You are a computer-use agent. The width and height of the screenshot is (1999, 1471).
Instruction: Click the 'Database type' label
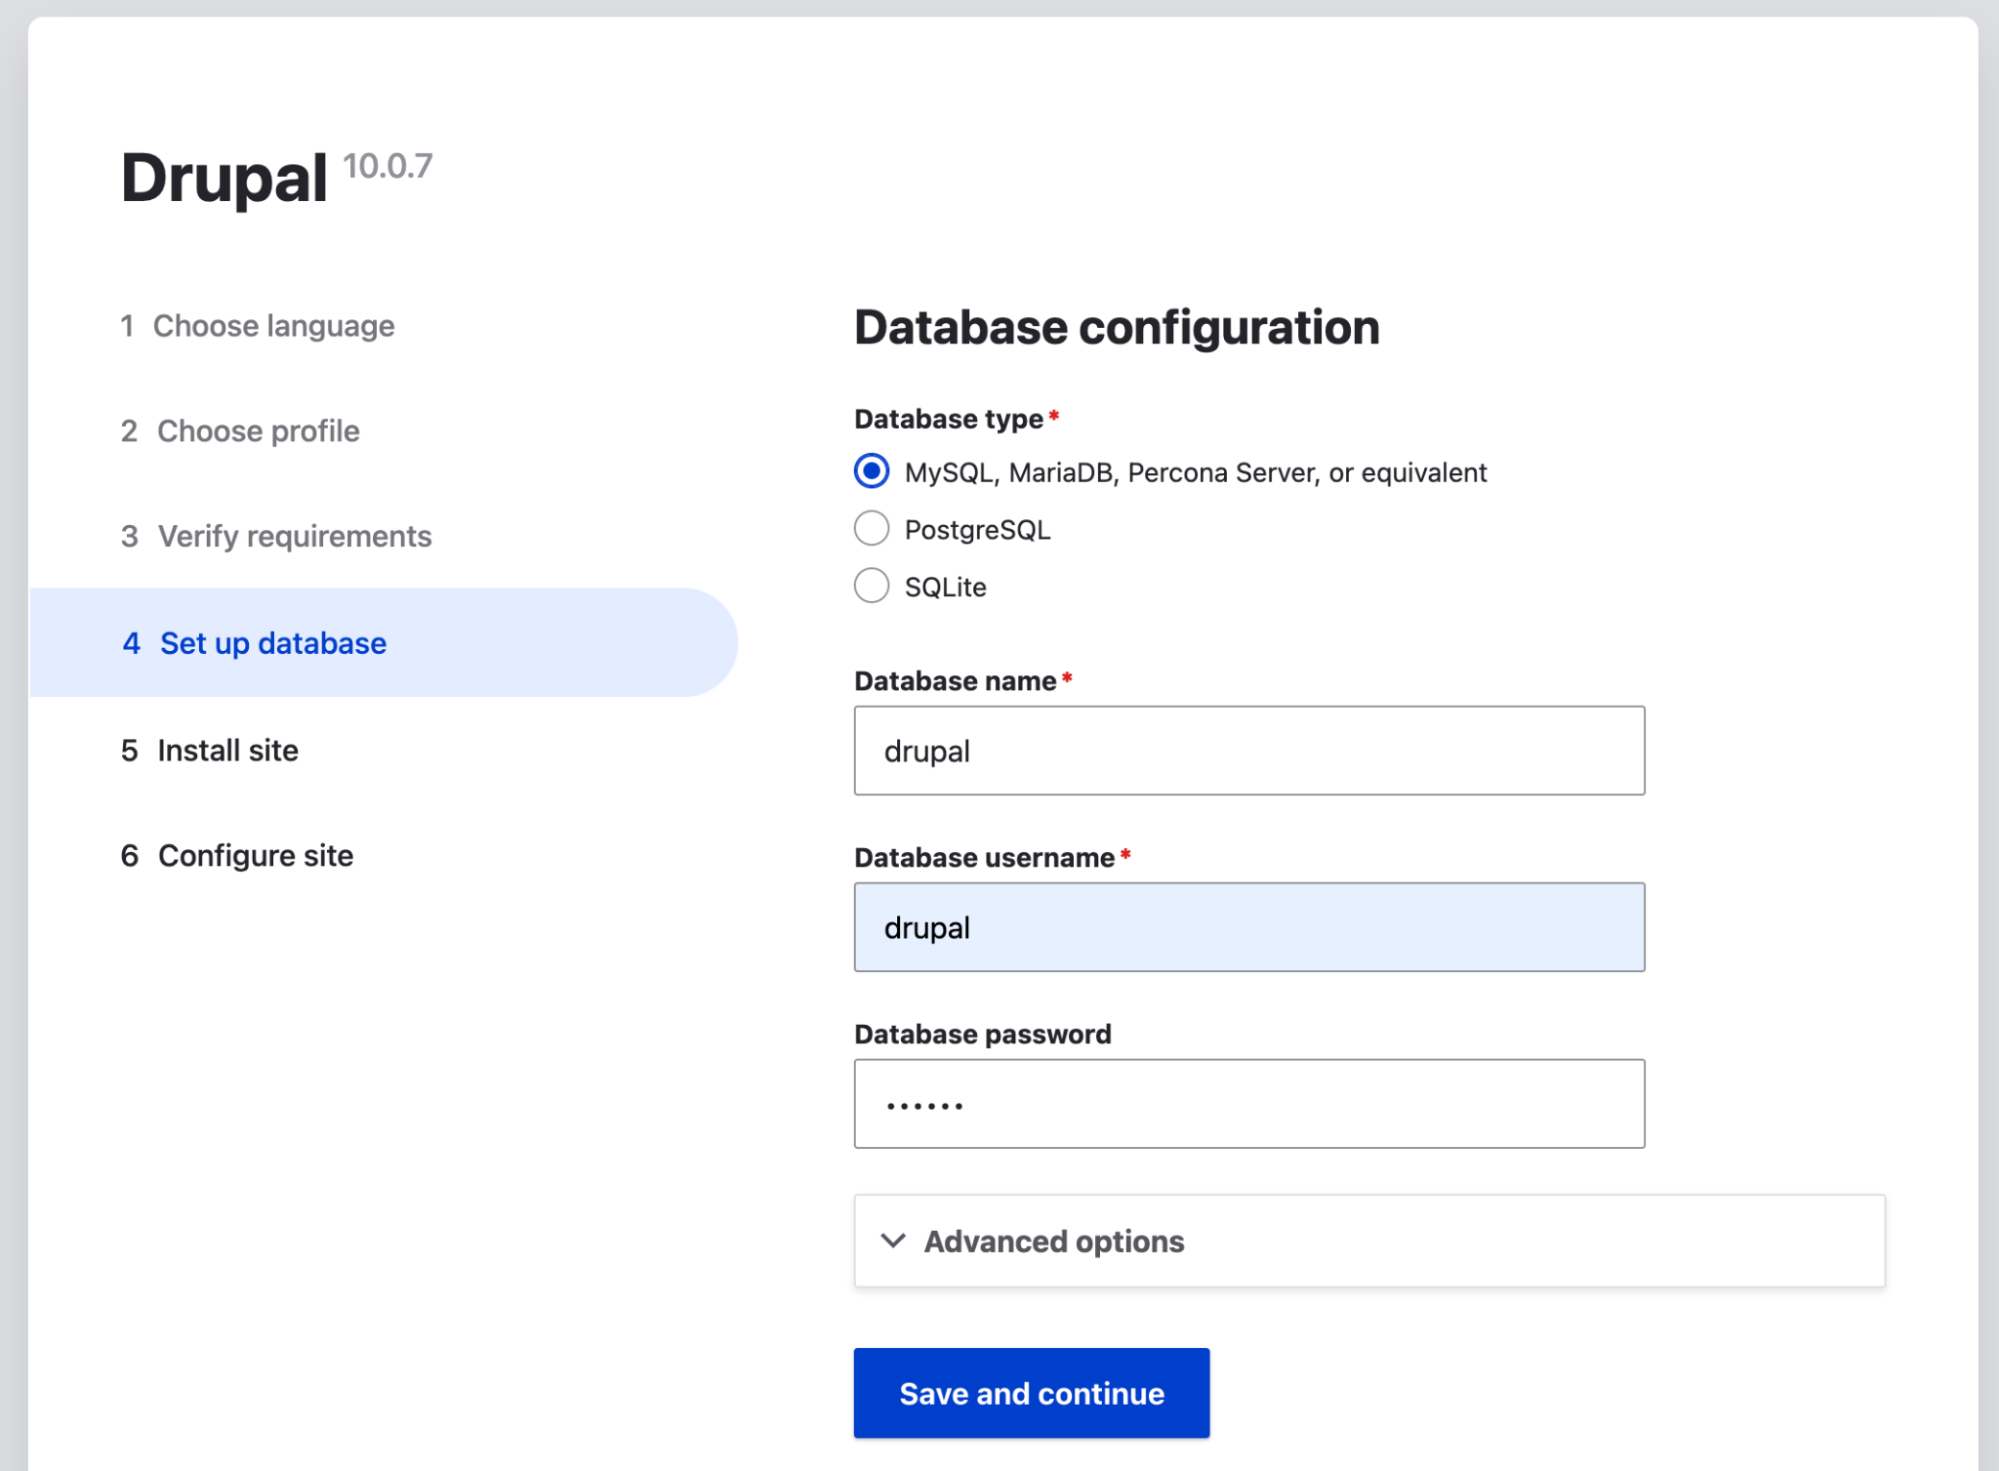[949, 419]
